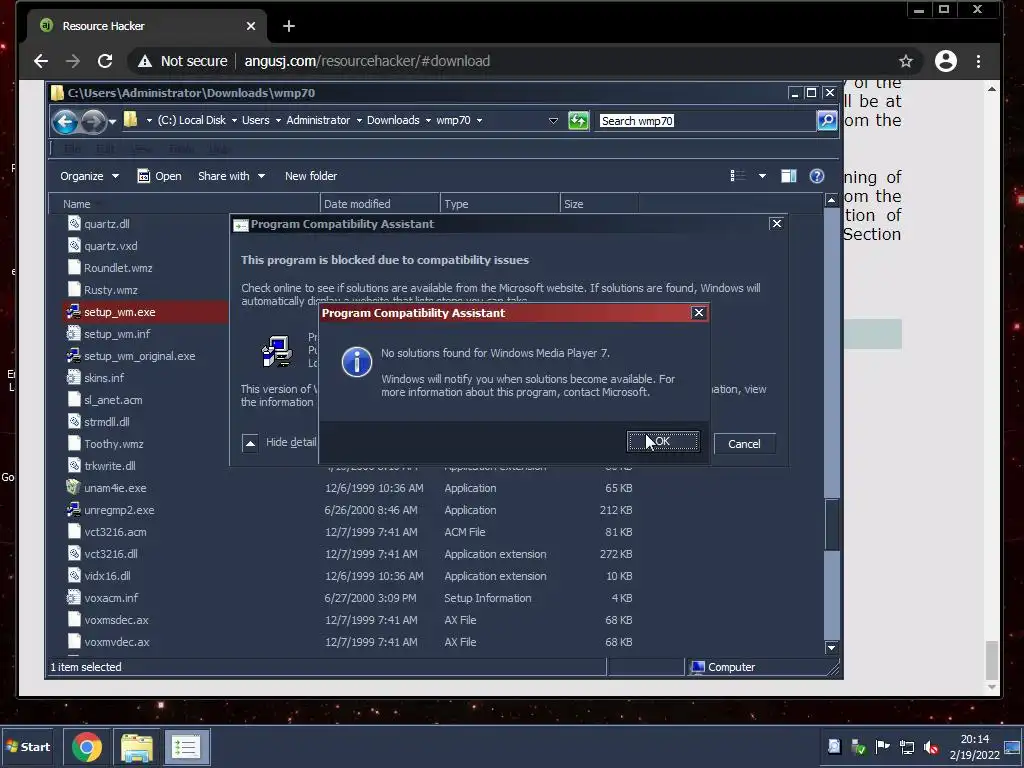Select the vct3216.acm file

(x=115, y=532)
